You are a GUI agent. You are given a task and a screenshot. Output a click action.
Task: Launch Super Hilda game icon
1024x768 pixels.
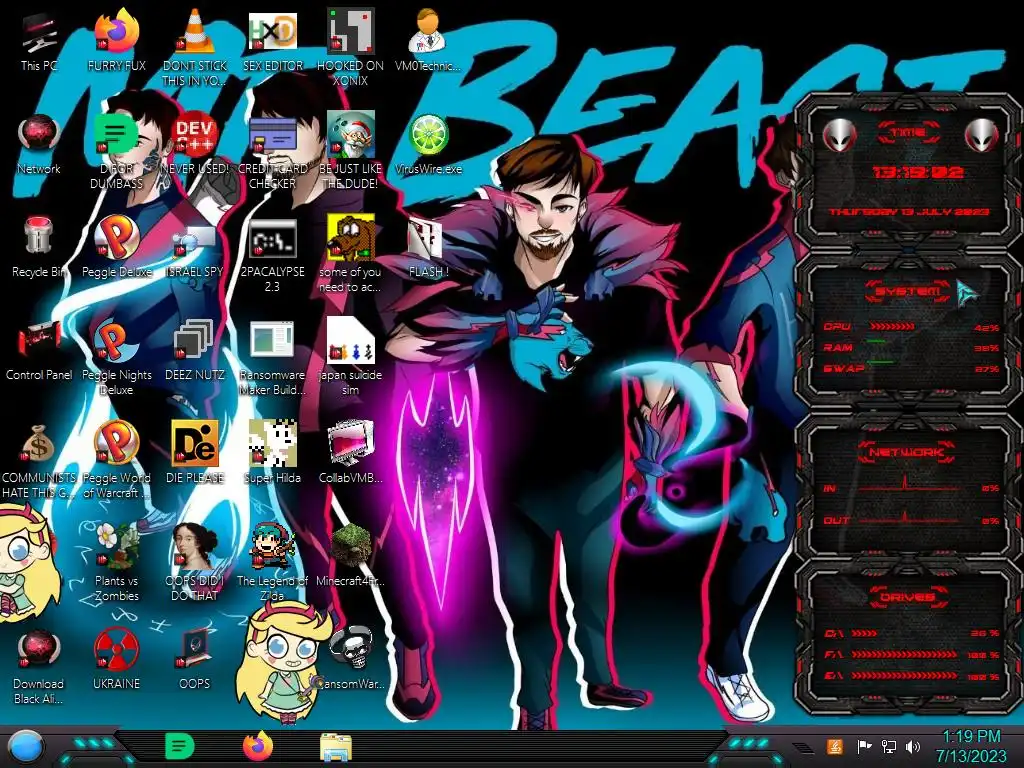tap(272, 454)
